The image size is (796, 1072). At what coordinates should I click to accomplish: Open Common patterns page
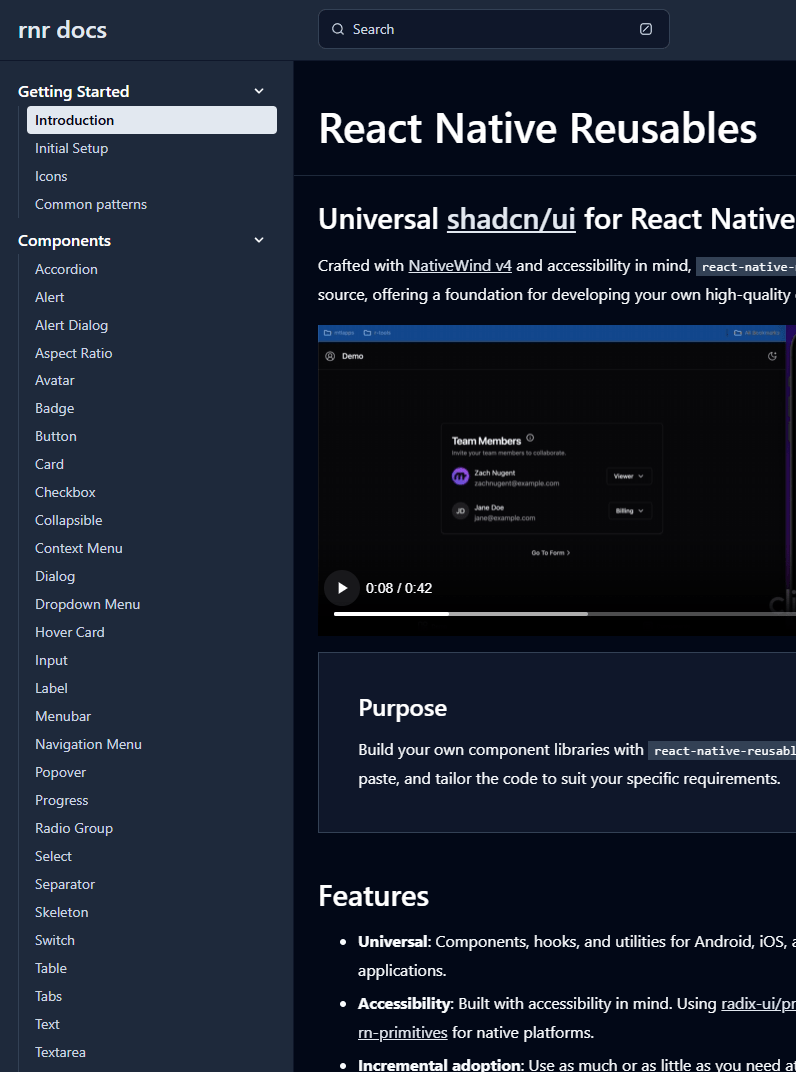click(x=91, y=204)
